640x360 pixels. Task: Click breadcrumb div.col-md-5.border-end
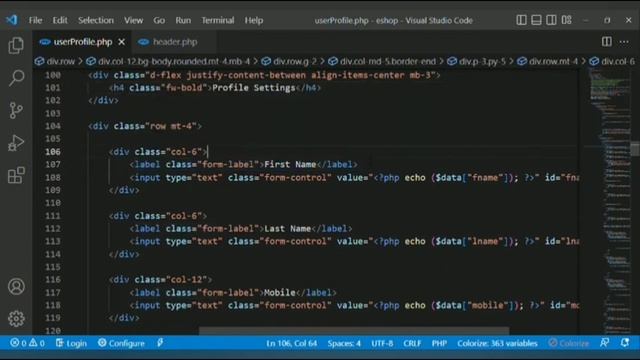tap(382, 61)
